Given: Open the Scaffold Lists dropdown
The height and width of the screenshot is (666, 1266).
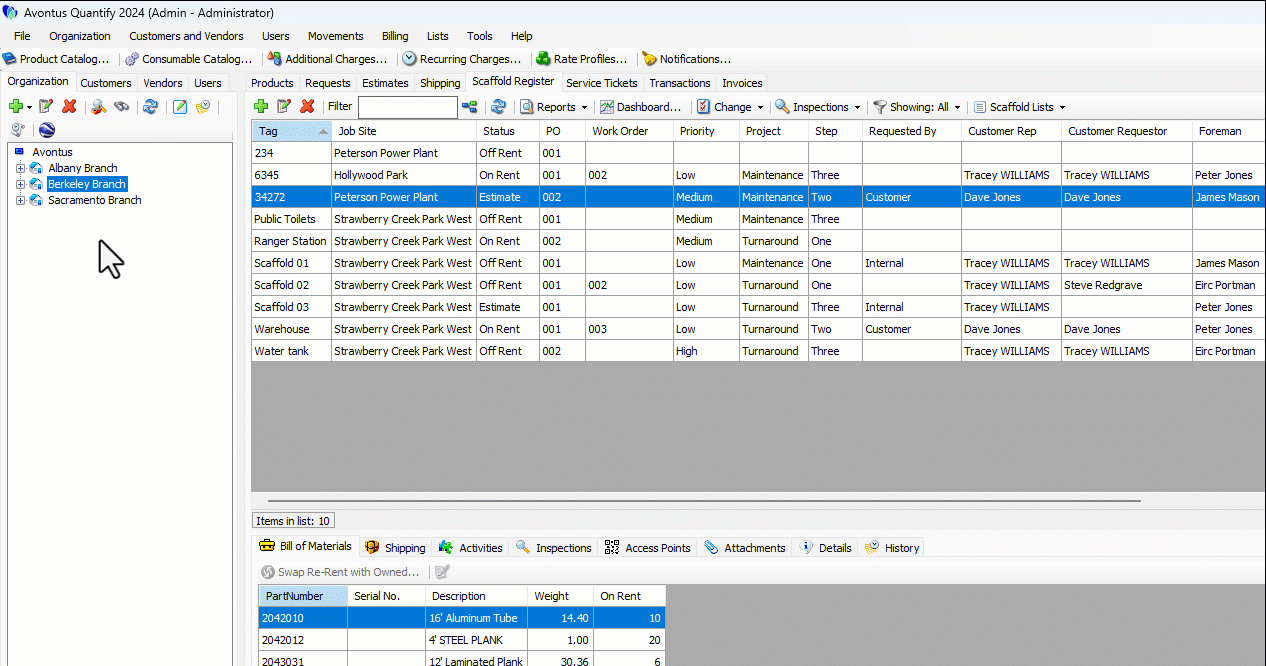Looking at the screenshot, I should point(1020,107).
